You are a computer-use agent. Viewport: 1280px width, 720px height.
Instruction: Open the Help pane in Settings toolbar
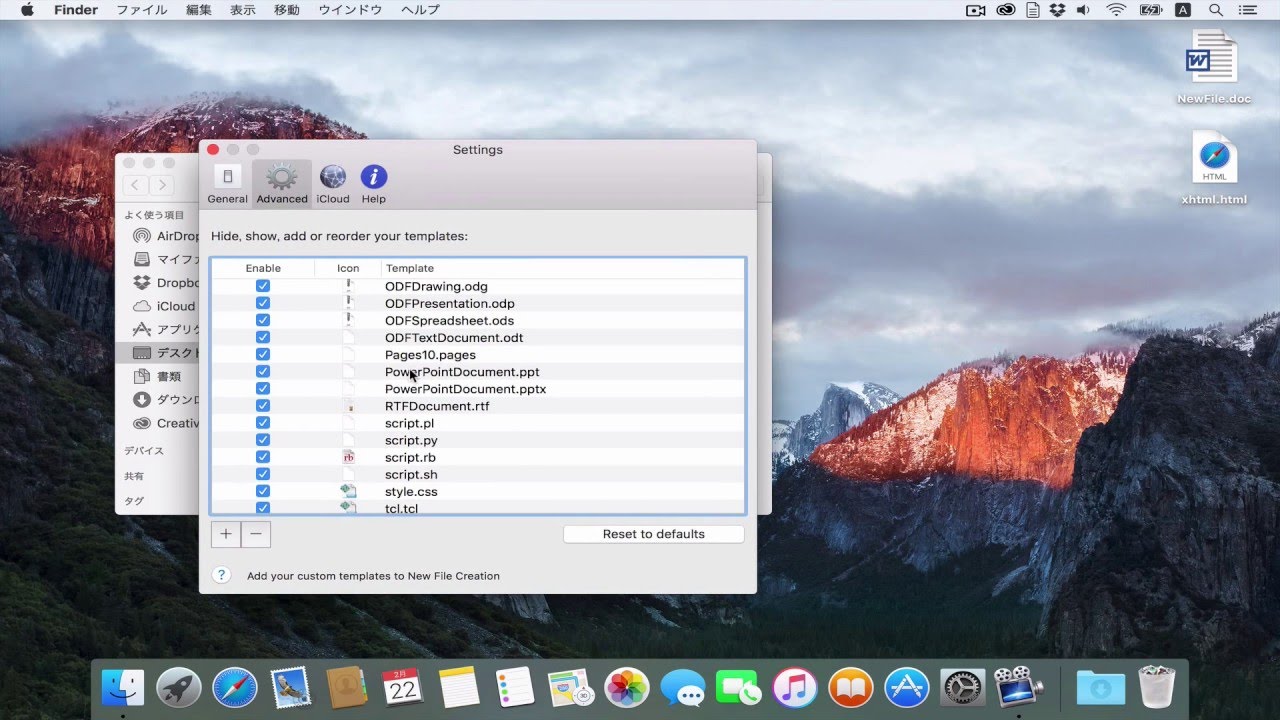pyautogui.click(x=374, y=185)
